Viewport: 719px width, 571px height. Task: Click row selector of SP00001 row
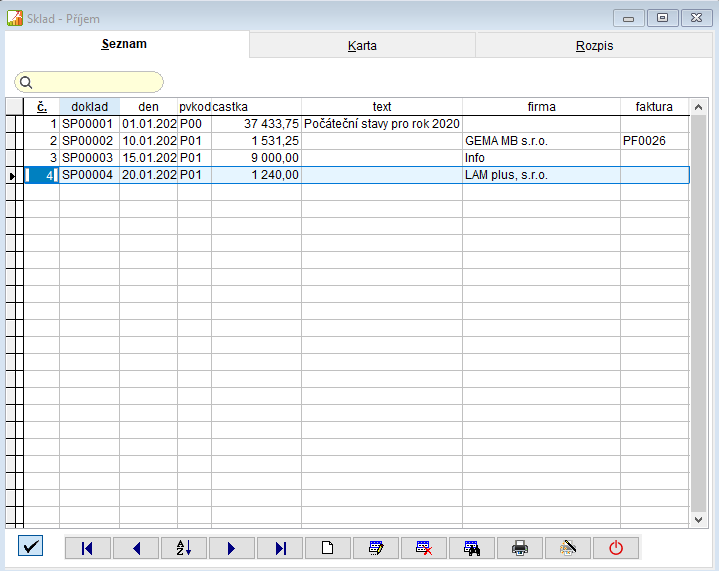(14, 124)
